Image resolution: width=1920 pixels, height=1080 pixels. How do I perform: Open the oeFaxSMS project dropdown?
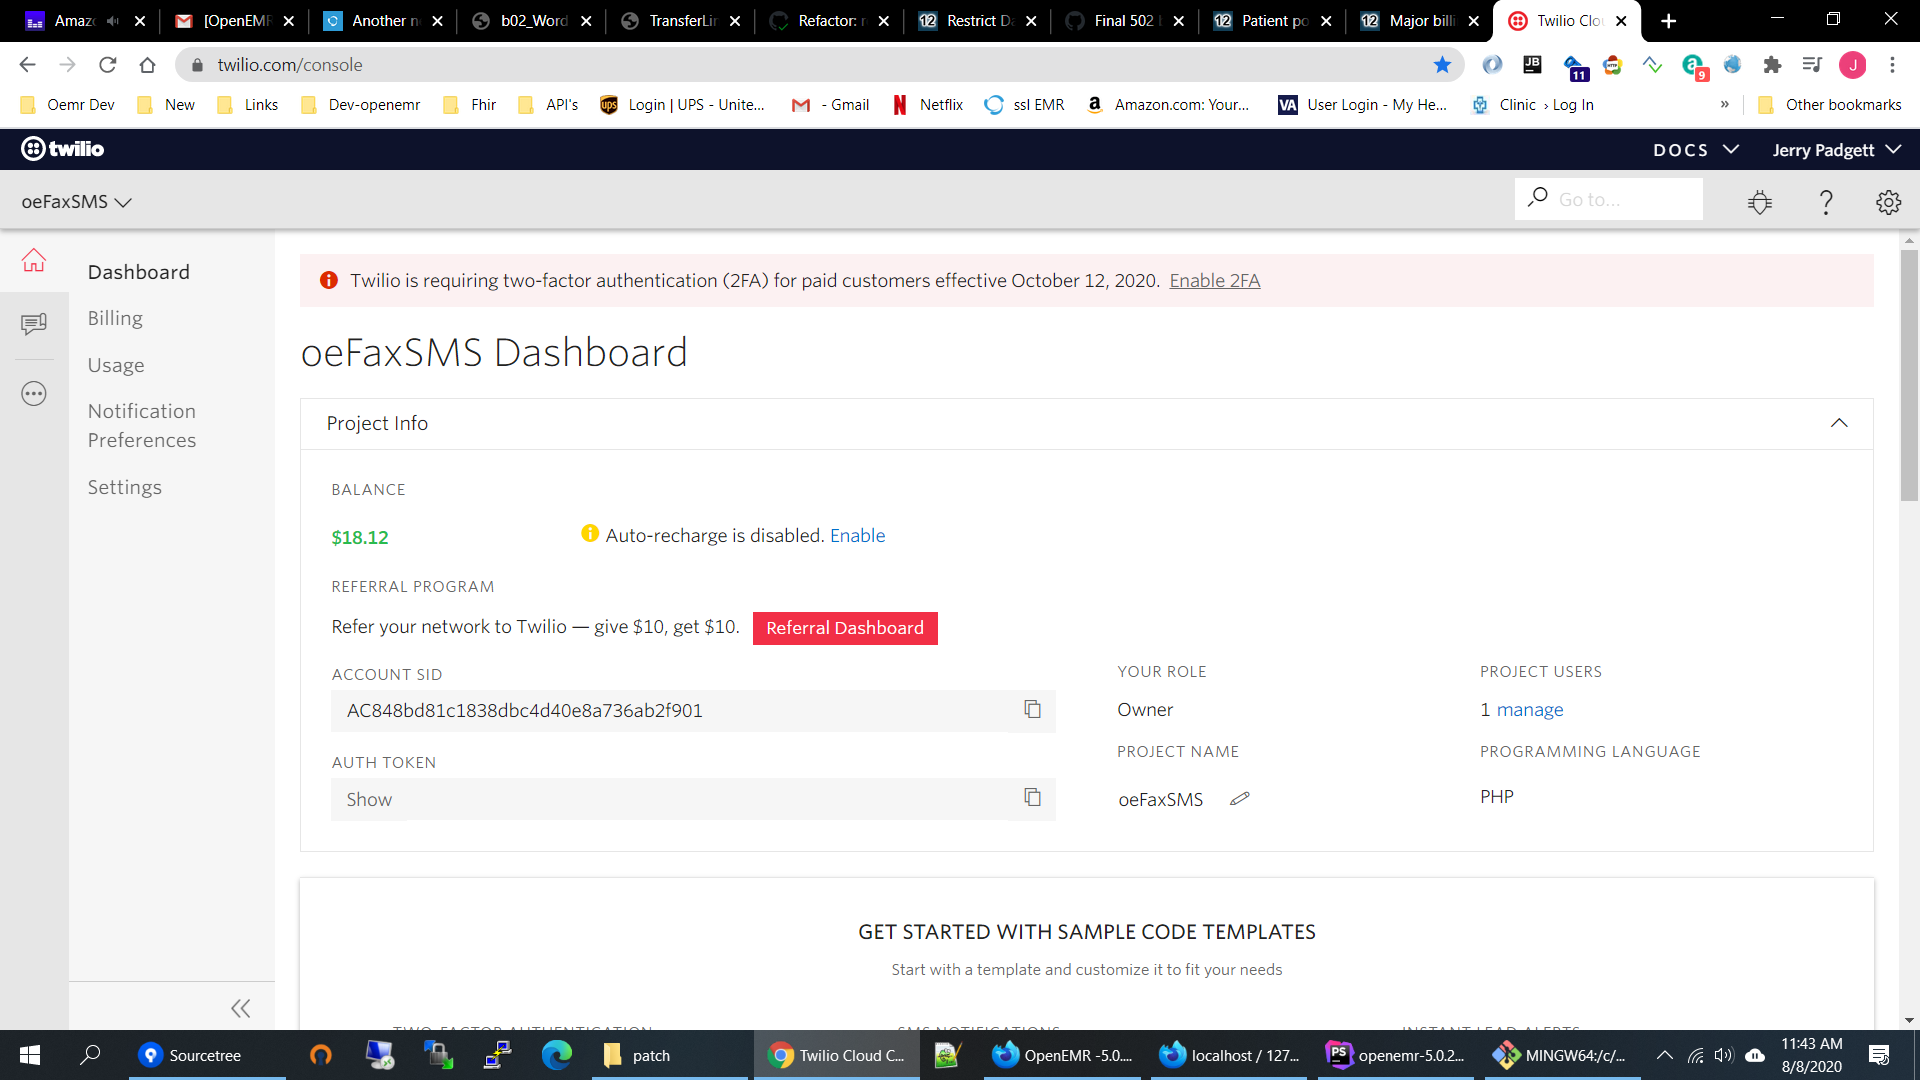[77, 202]
